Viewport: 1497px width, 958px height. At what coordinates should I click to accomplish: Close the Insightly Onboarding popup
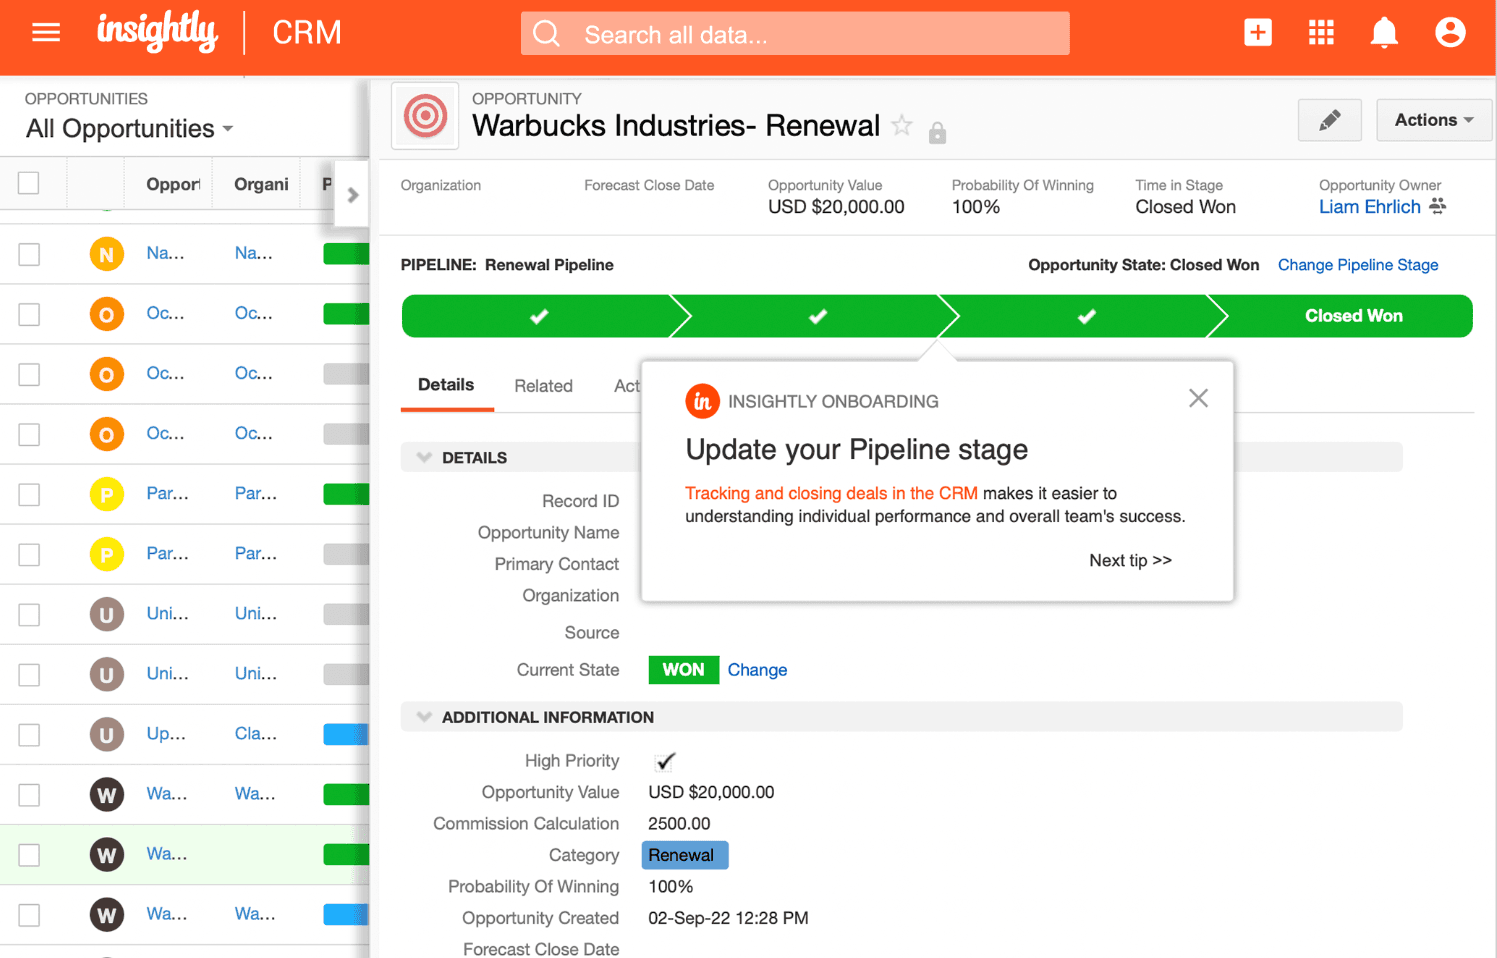(x=1198, y=398)
